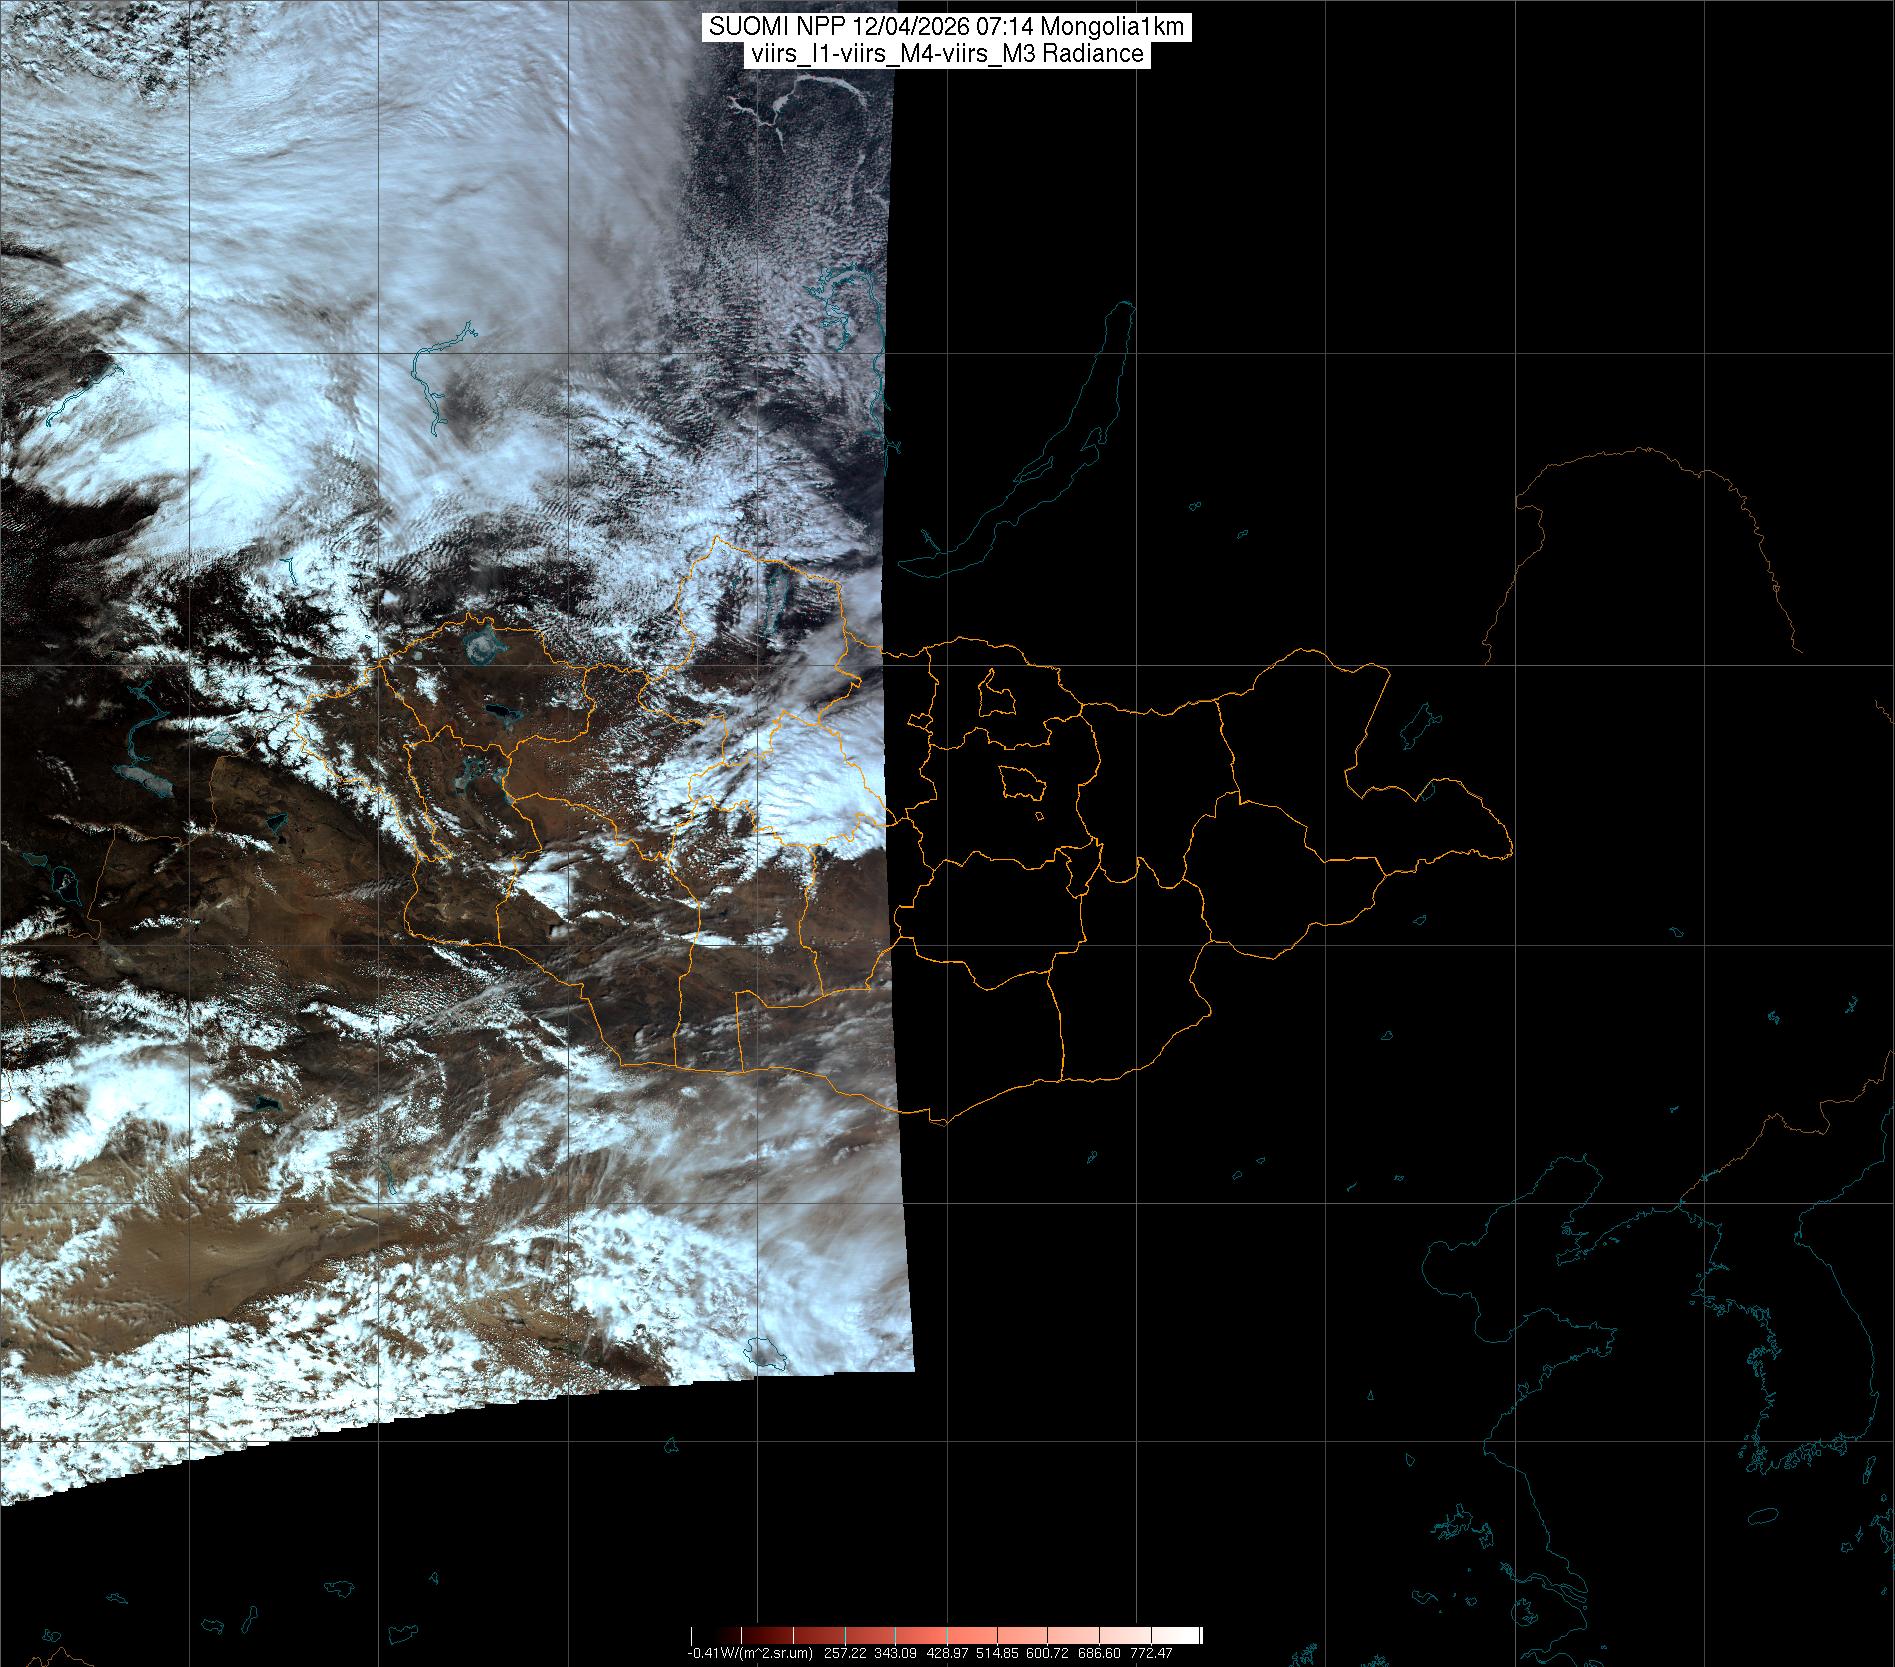Click the large cloud-ringed lake in northwest Mongolia

coord(482,643)
